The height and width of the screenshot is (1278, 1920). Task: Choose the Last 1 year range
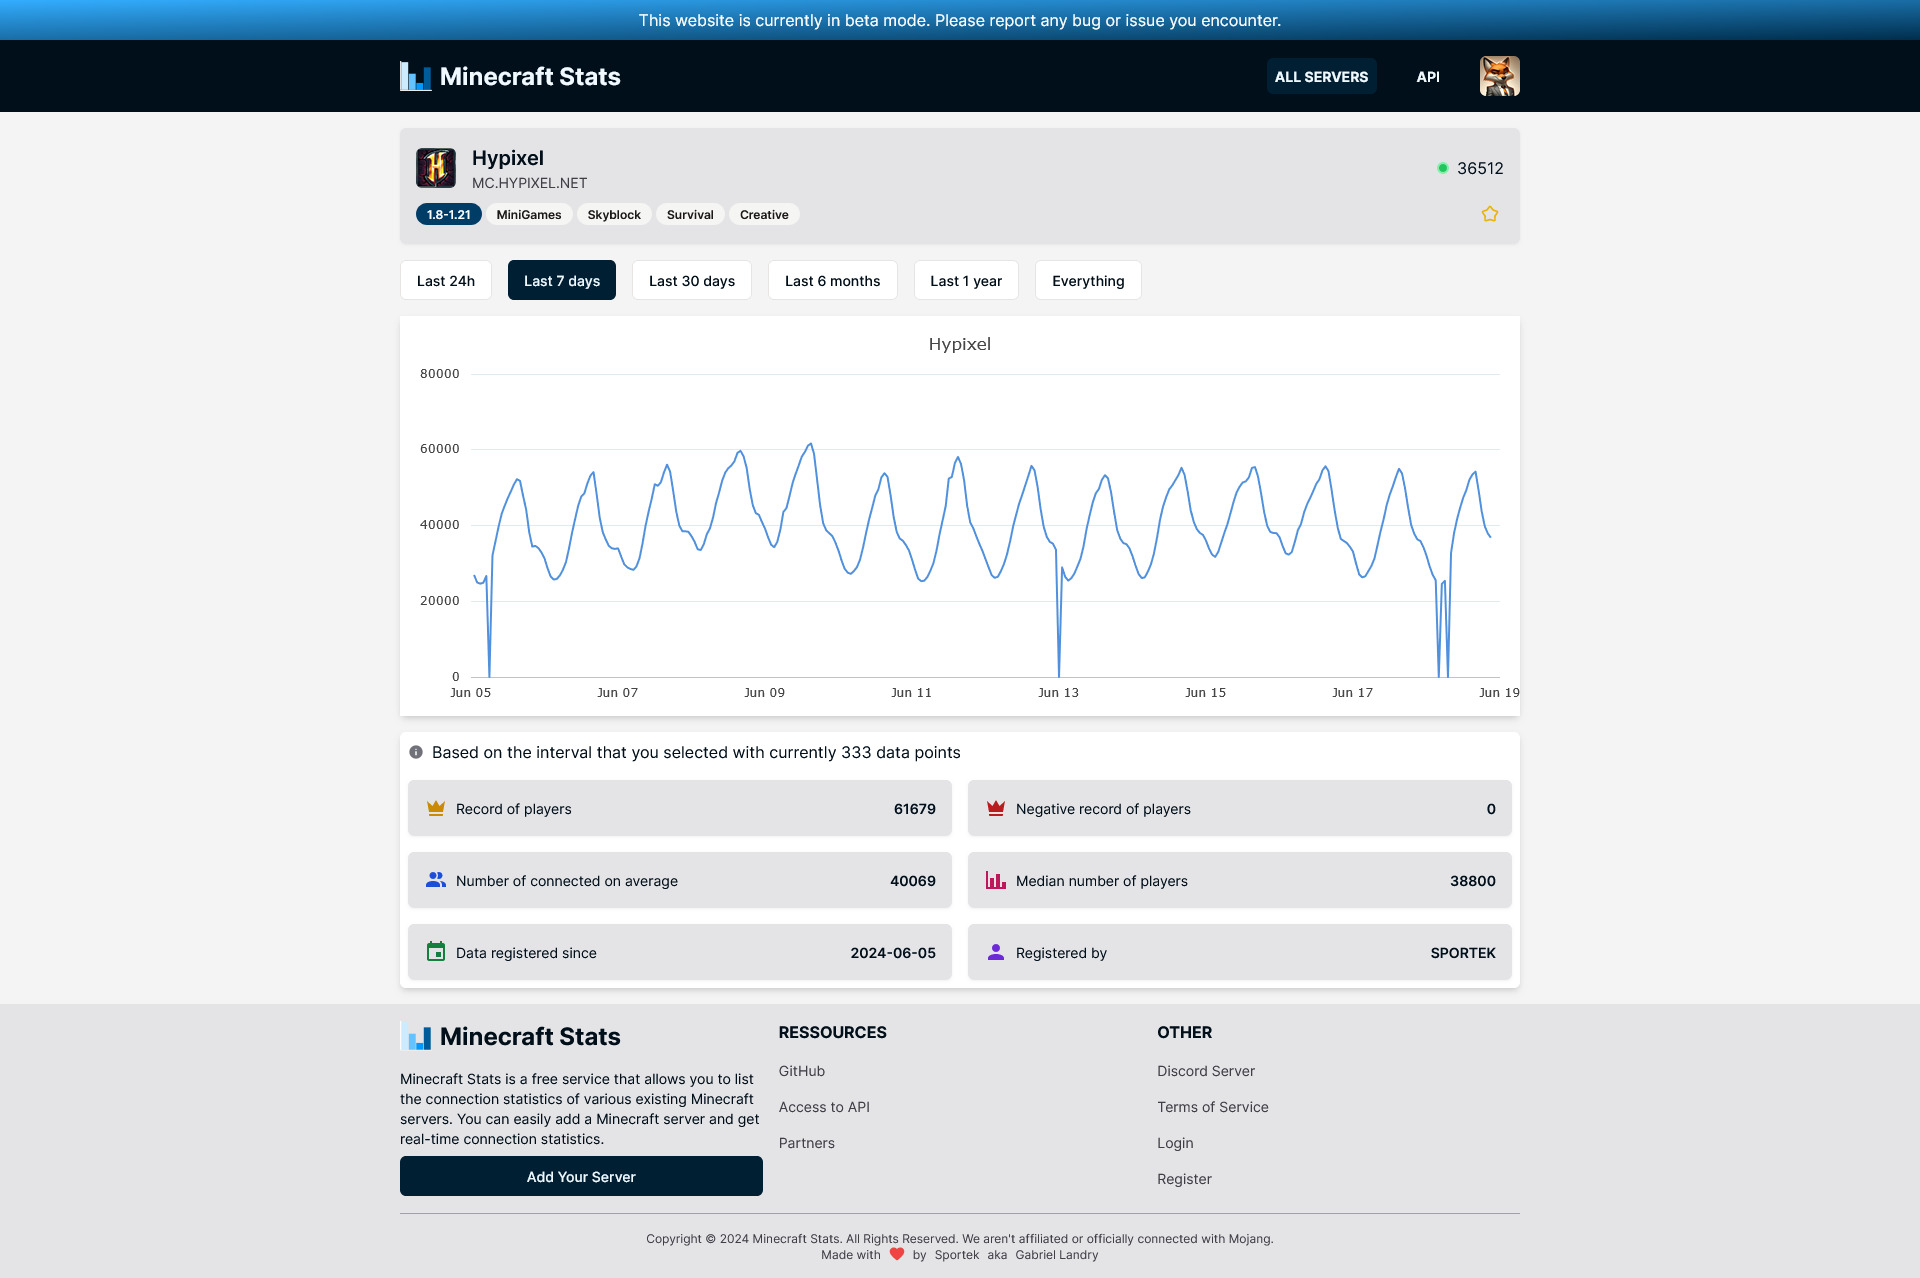tap(966, 280)
